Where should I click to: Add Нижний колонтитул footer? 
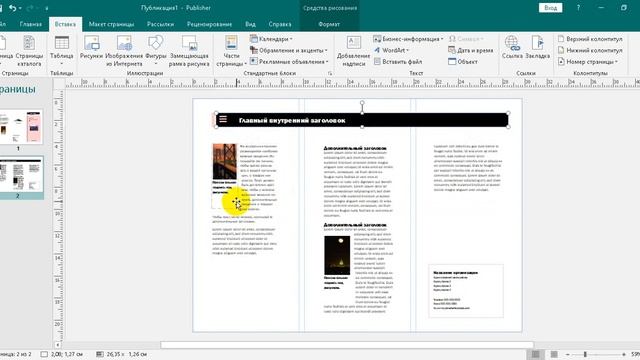(590, 50)
